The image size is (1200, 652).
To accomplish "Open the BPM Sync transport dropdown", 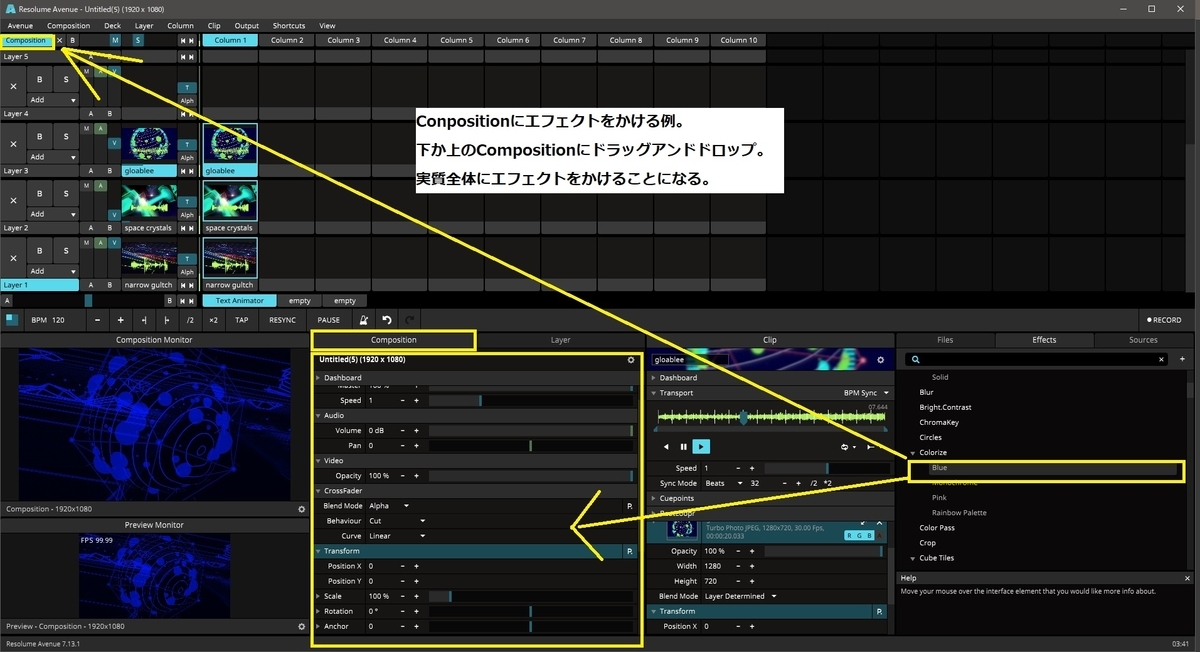I will (x=866, y=393).
